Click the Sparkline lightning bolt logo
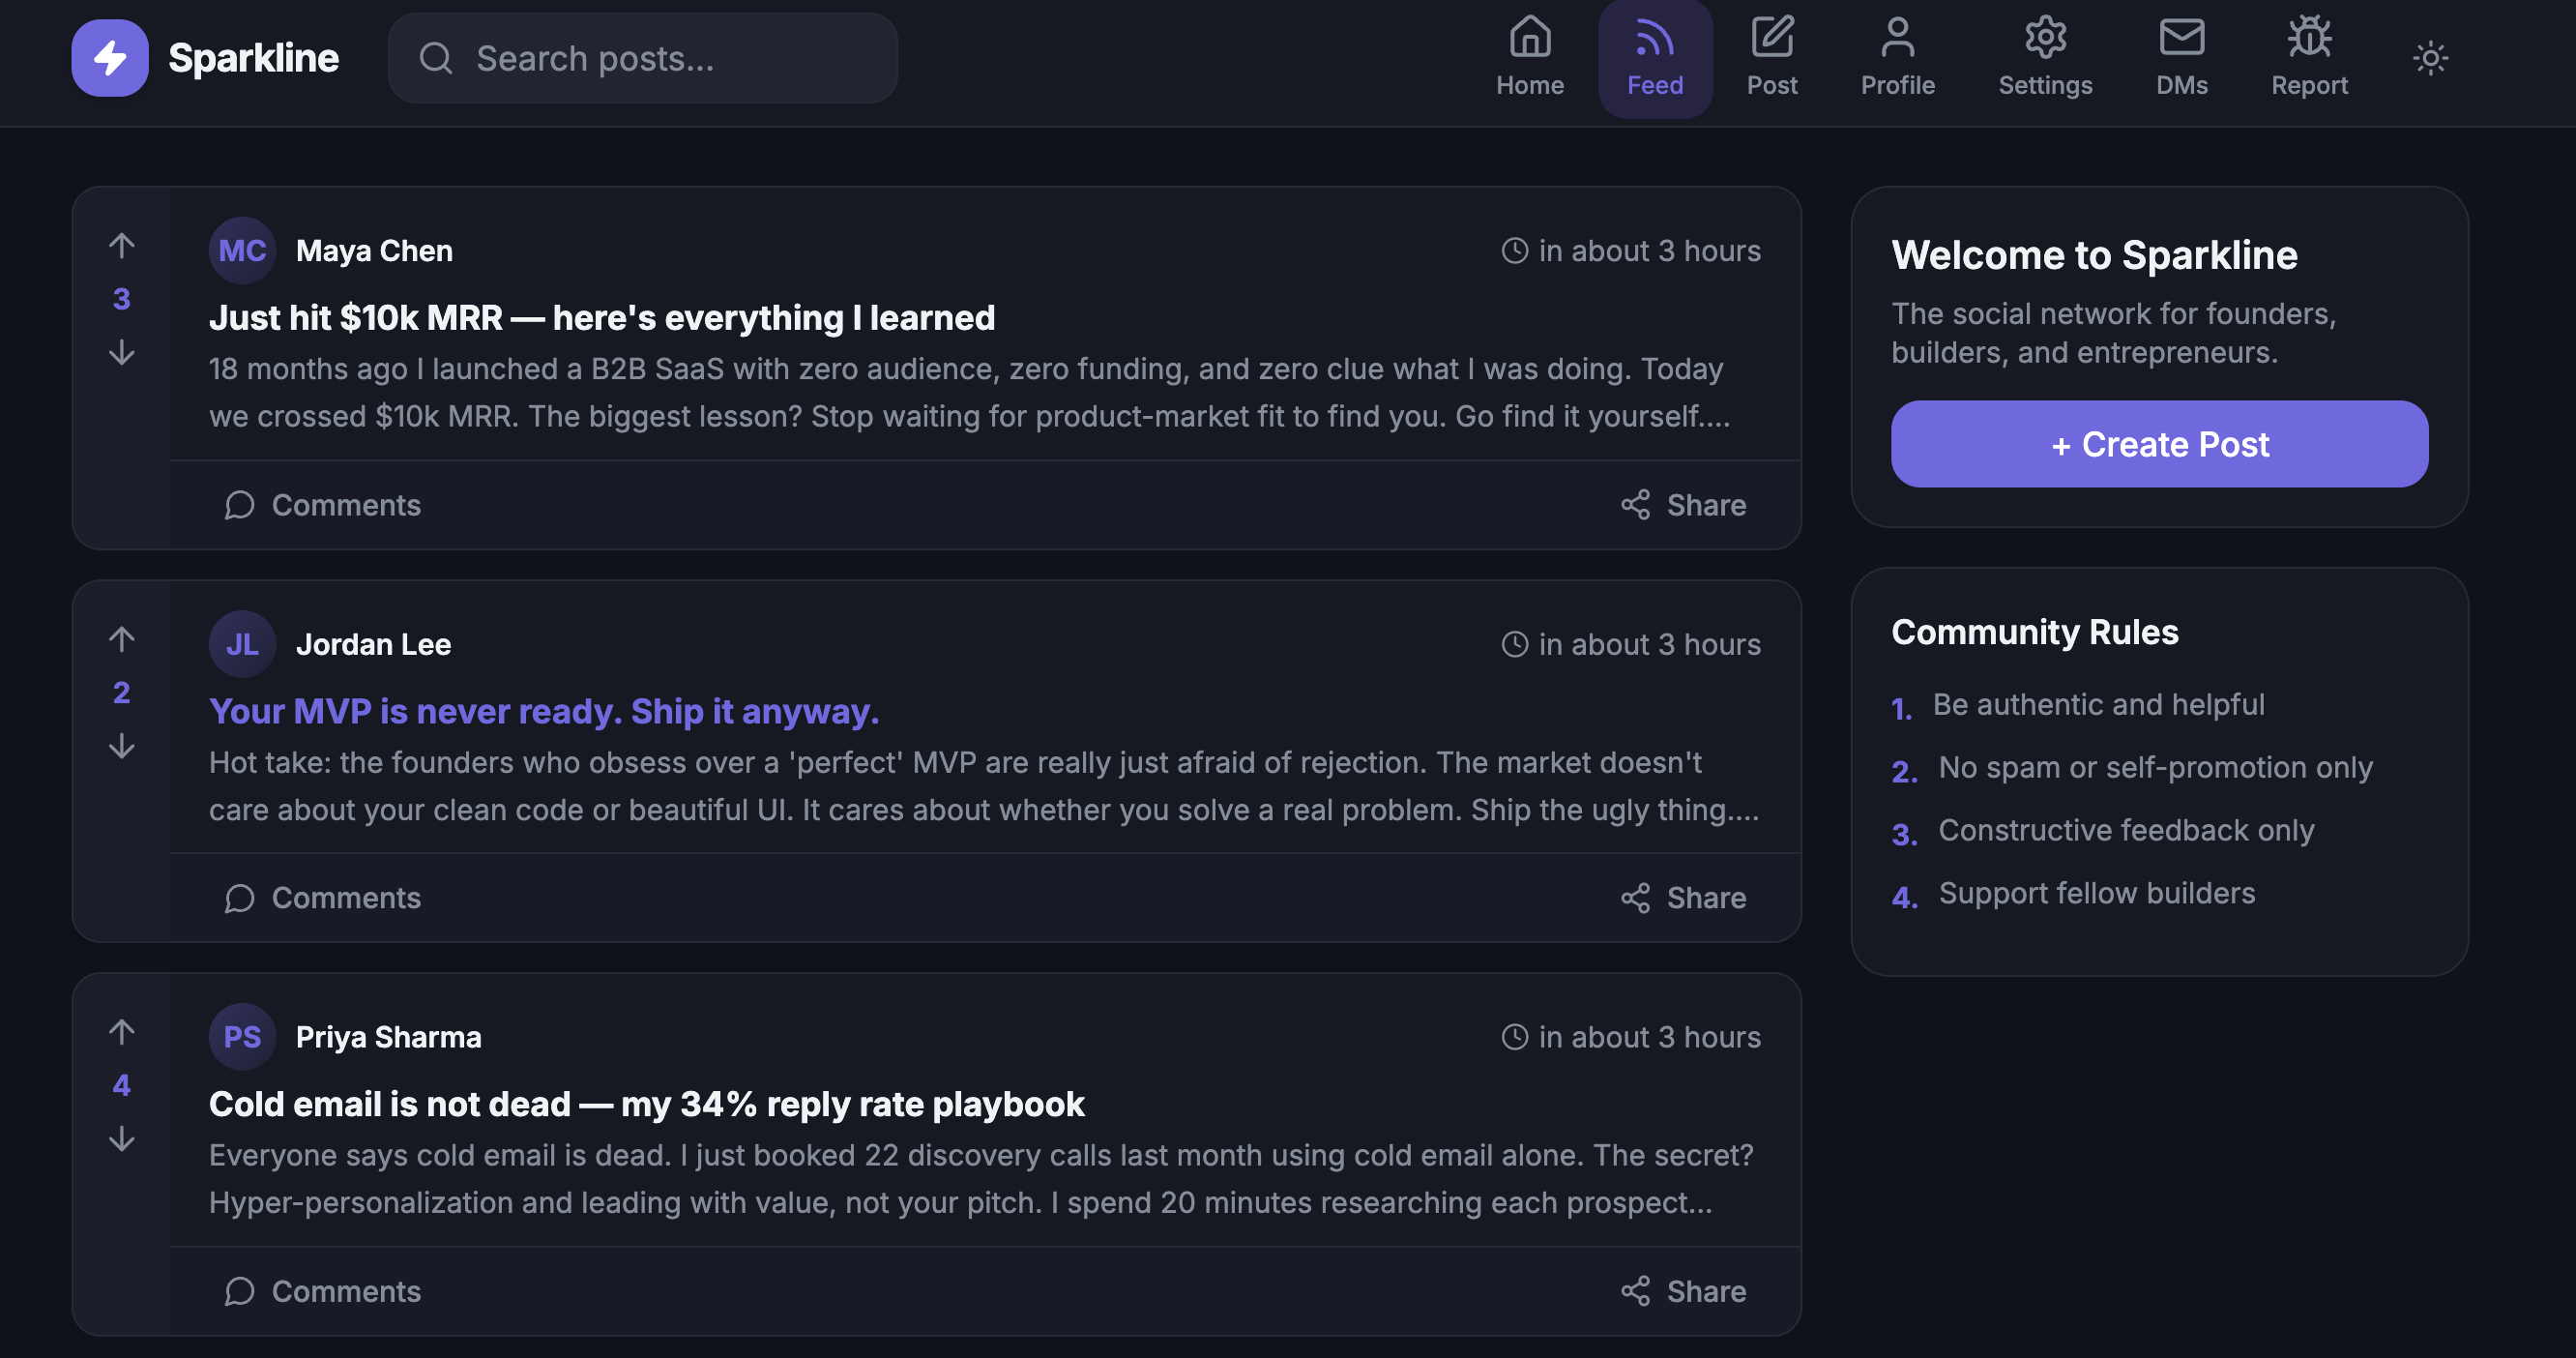2576x1358 pixels. click(110, 58)
